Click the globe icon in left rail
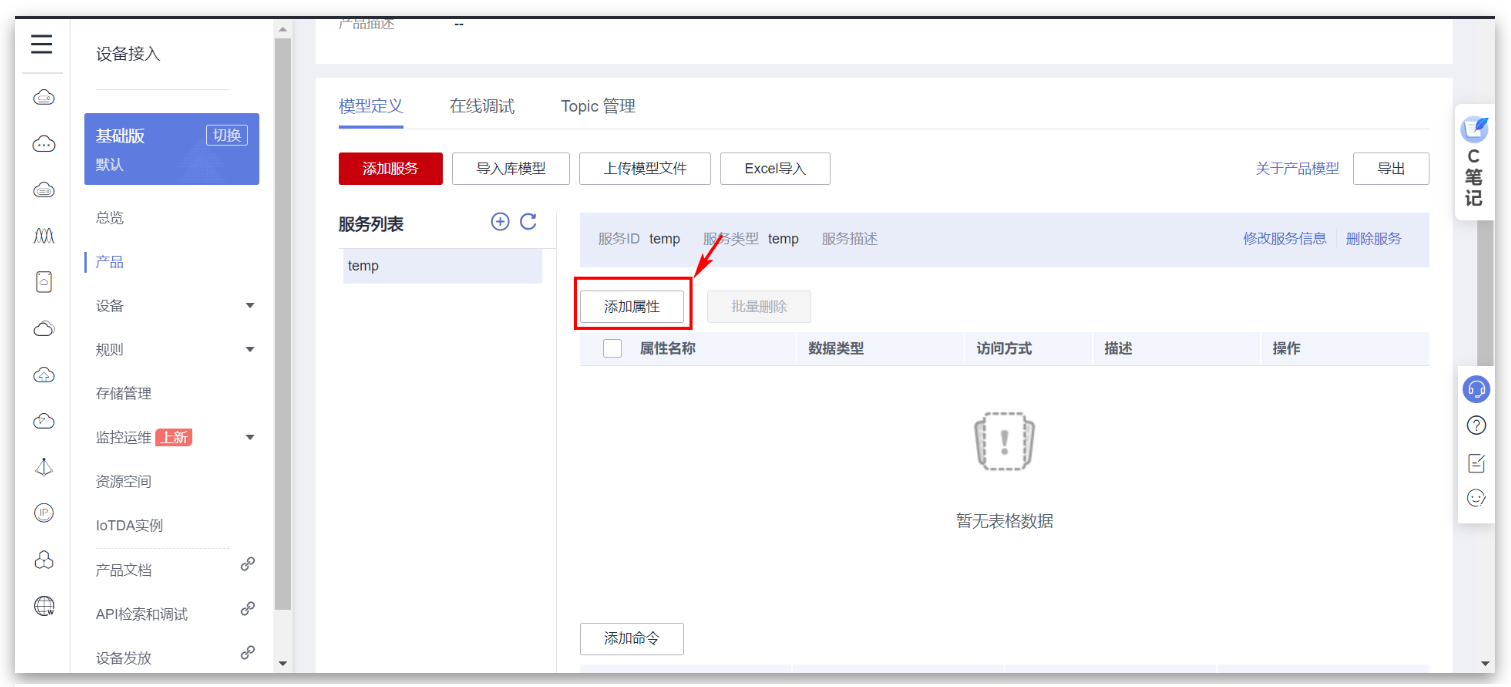Screen dimensions: 1511x687 click(43, 605)
